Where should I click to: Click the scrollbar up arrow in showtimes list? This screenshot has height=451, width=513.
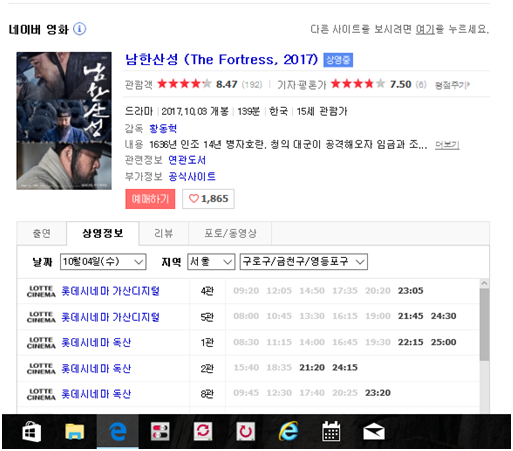(484, 283)
